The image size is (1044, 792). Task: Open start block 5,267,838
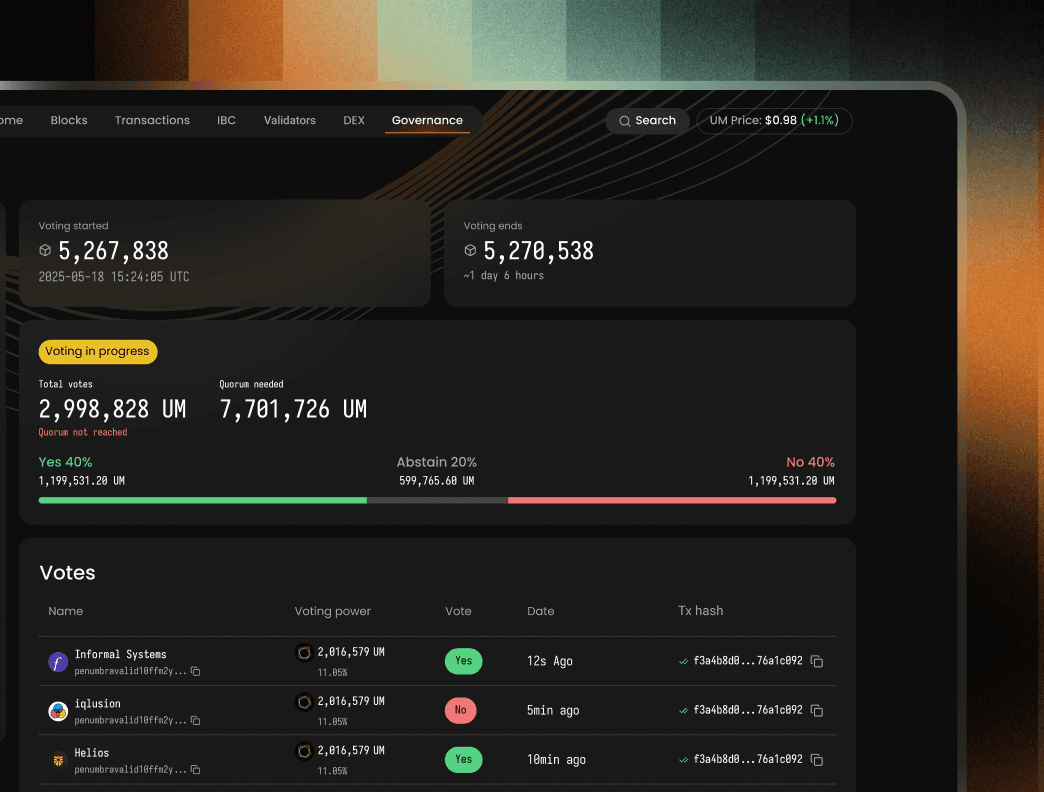click(113, 251)
